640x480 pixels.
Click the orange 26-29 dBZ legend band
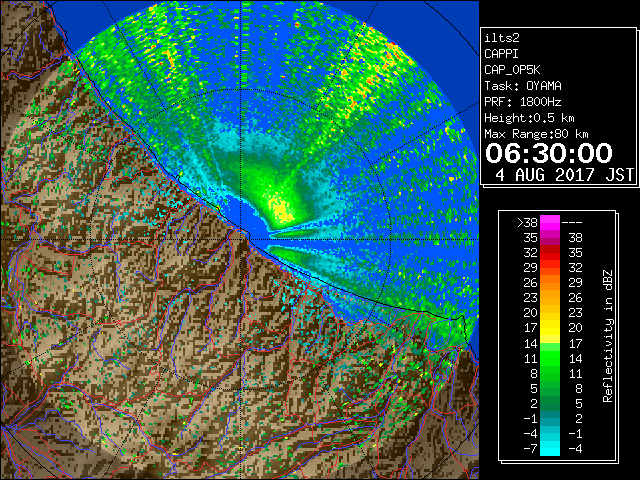click(x=550, y=282)
